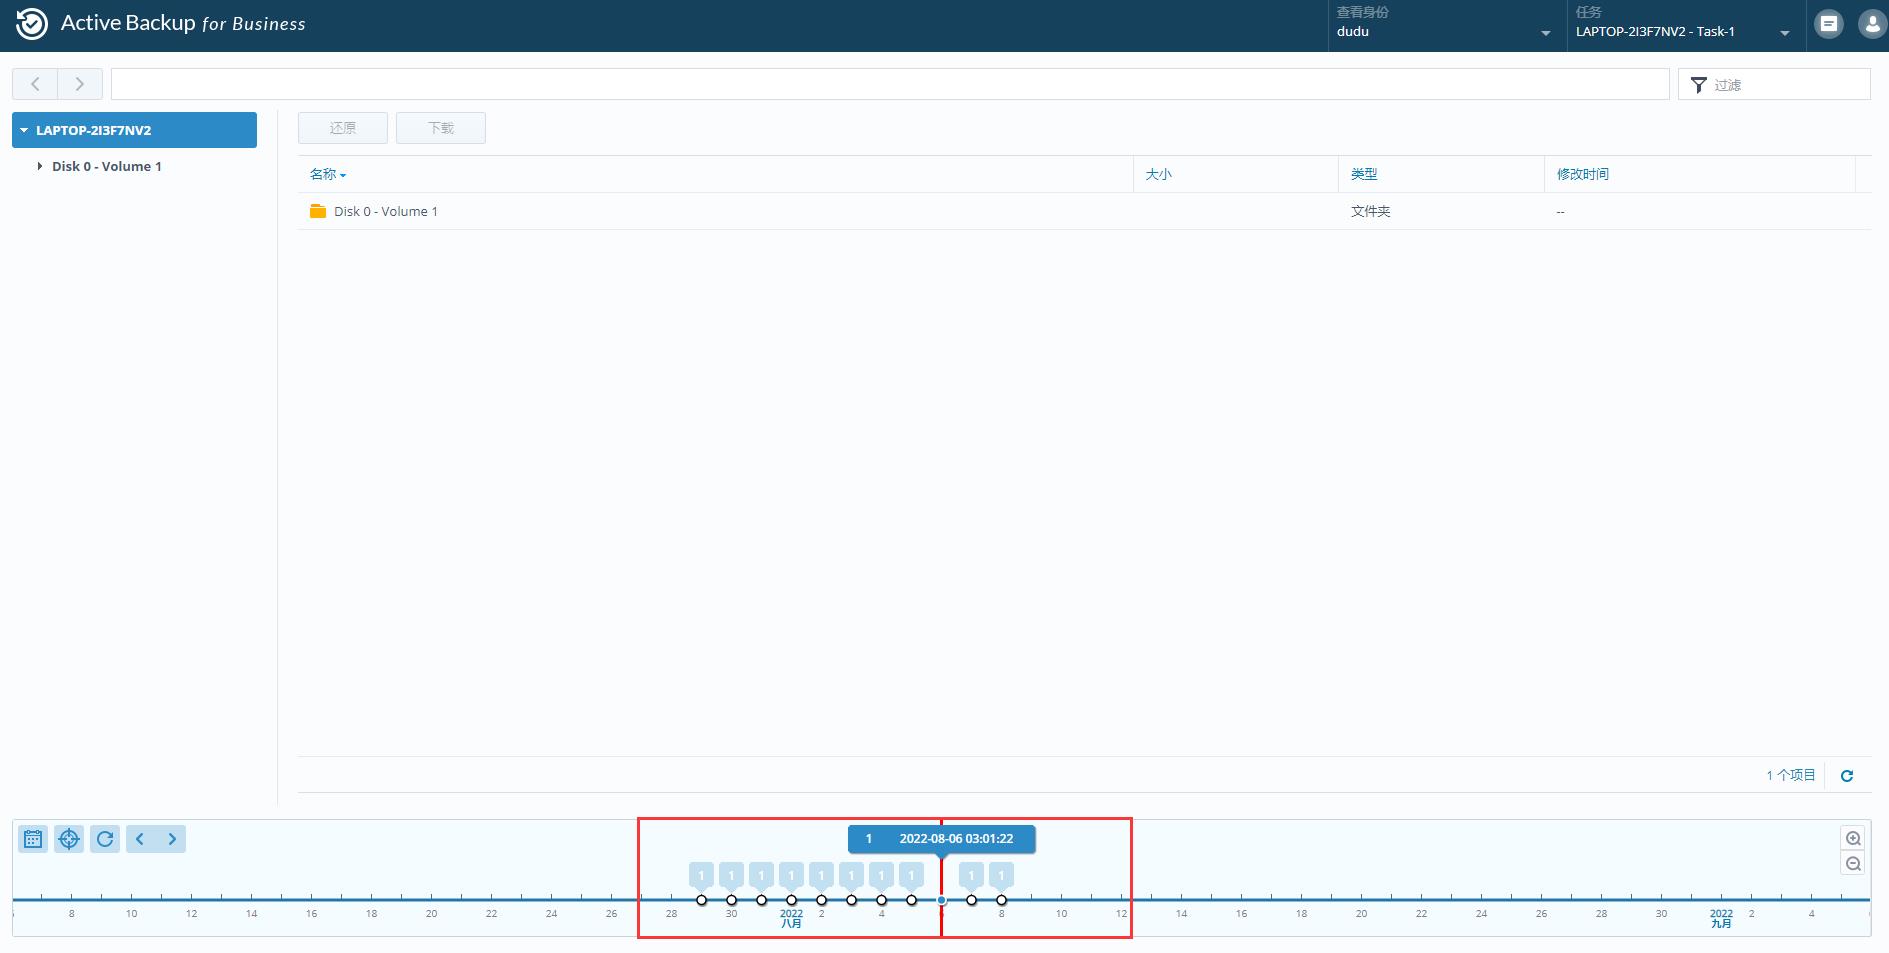Viewport: 1889px width, 953px height.
Task: Refresh the file list at bottom right
Action: coord(1847,776)
